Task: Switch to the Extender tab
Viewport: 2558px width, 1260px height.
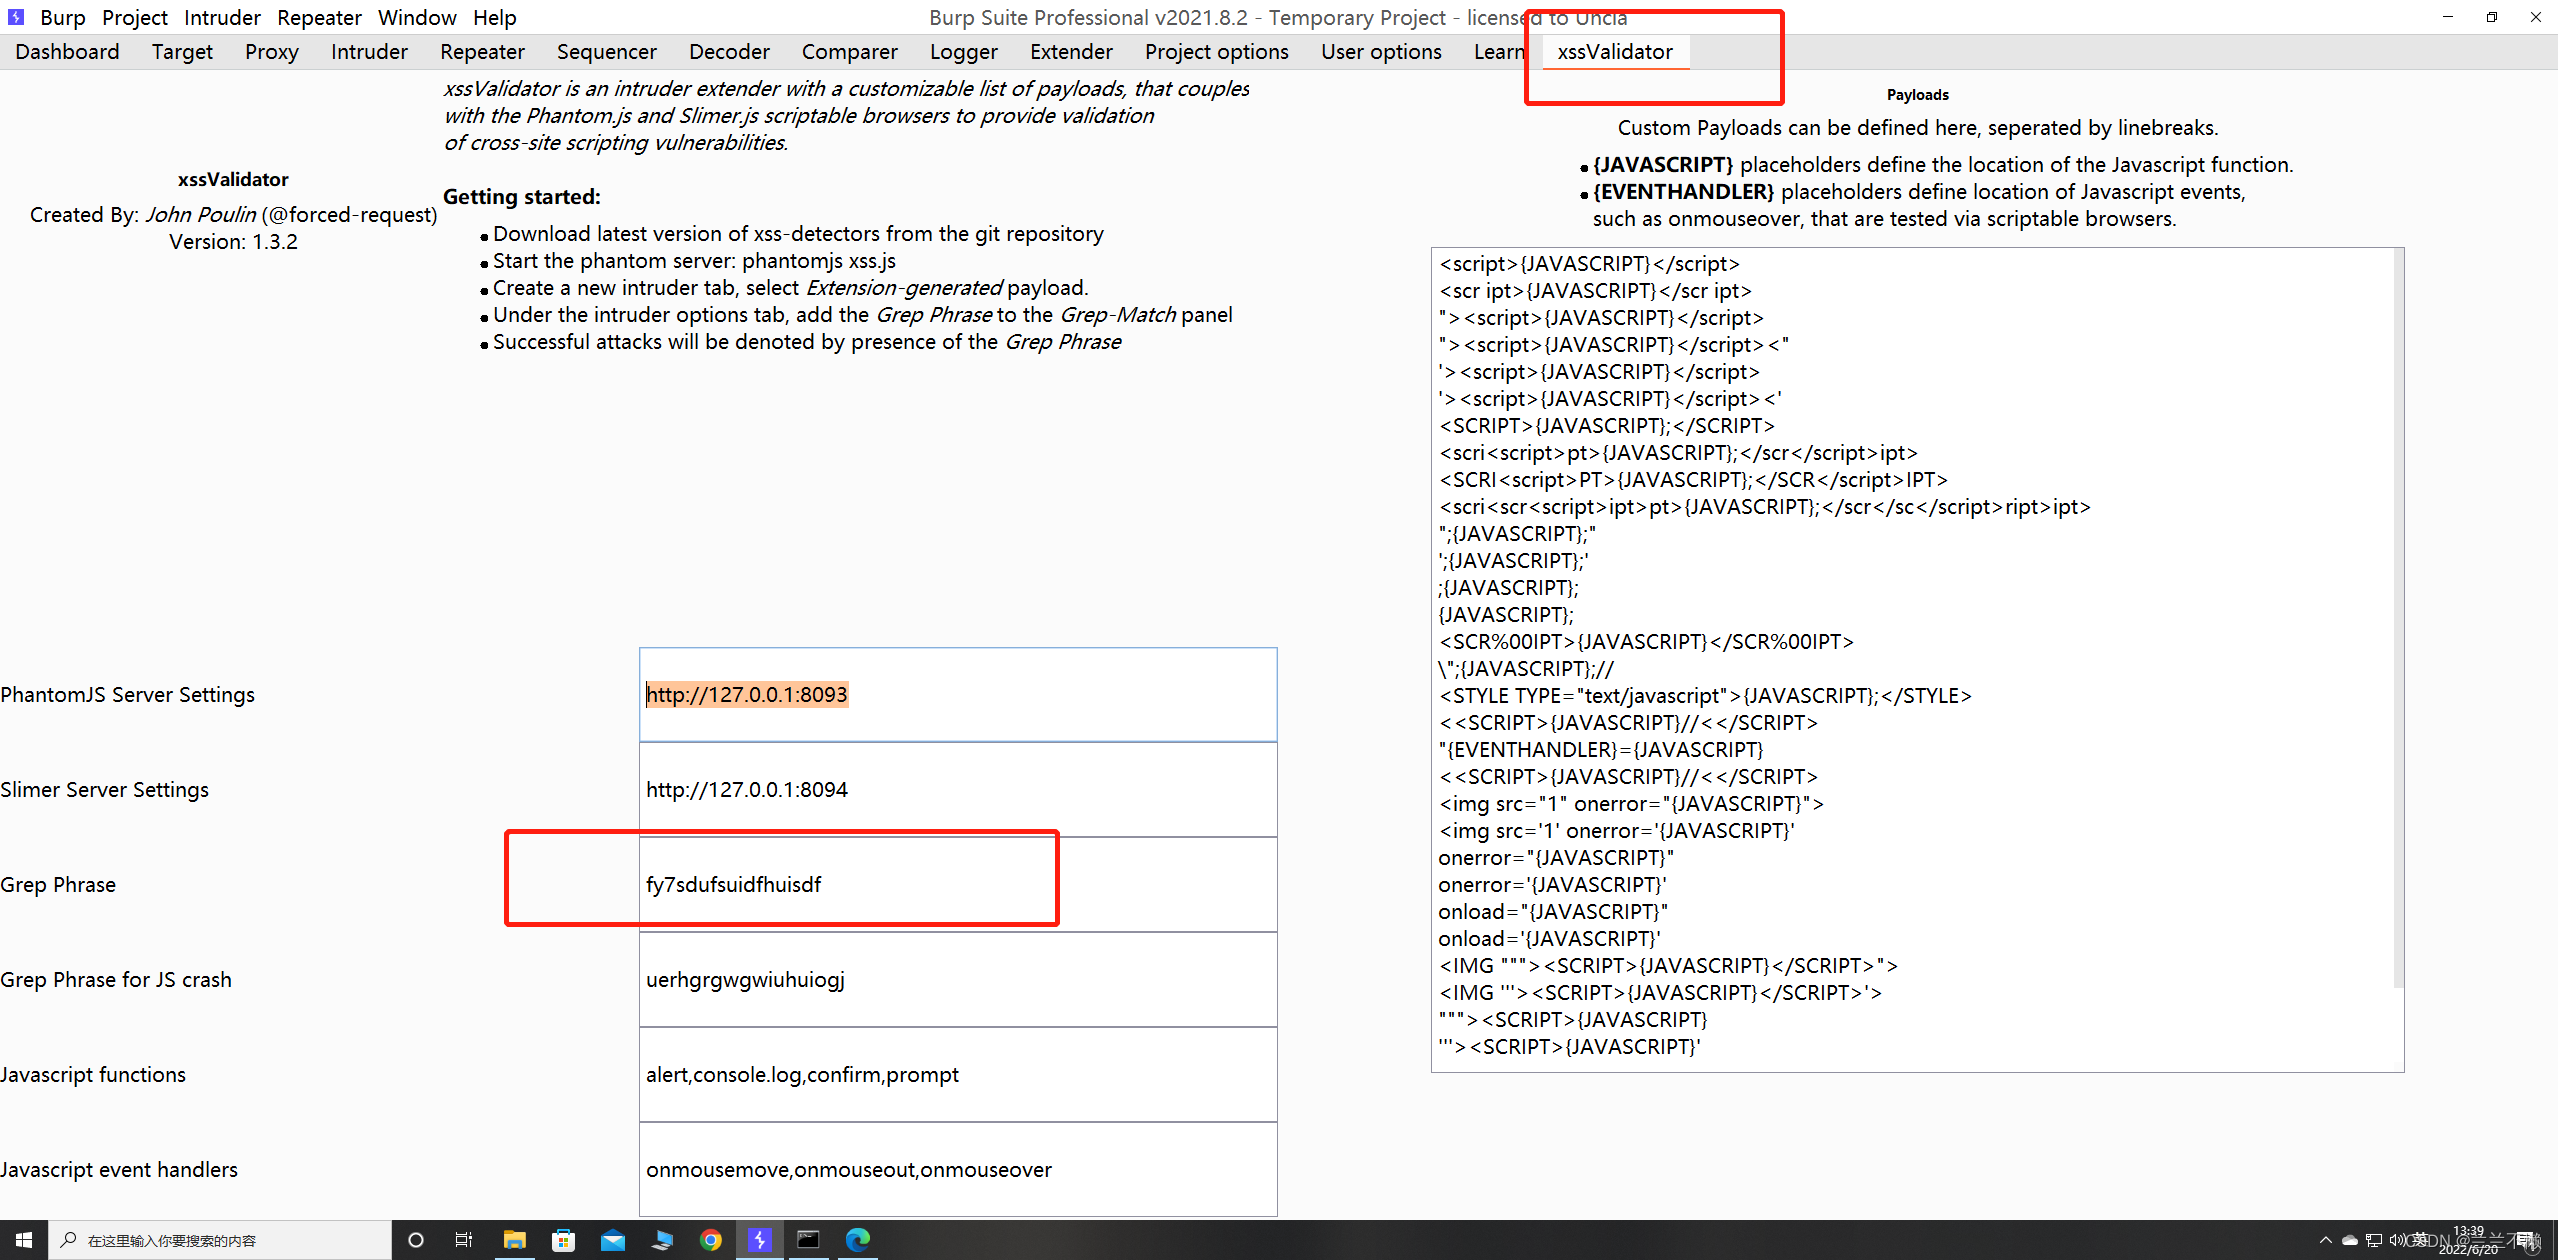Action: [1071, 52]
